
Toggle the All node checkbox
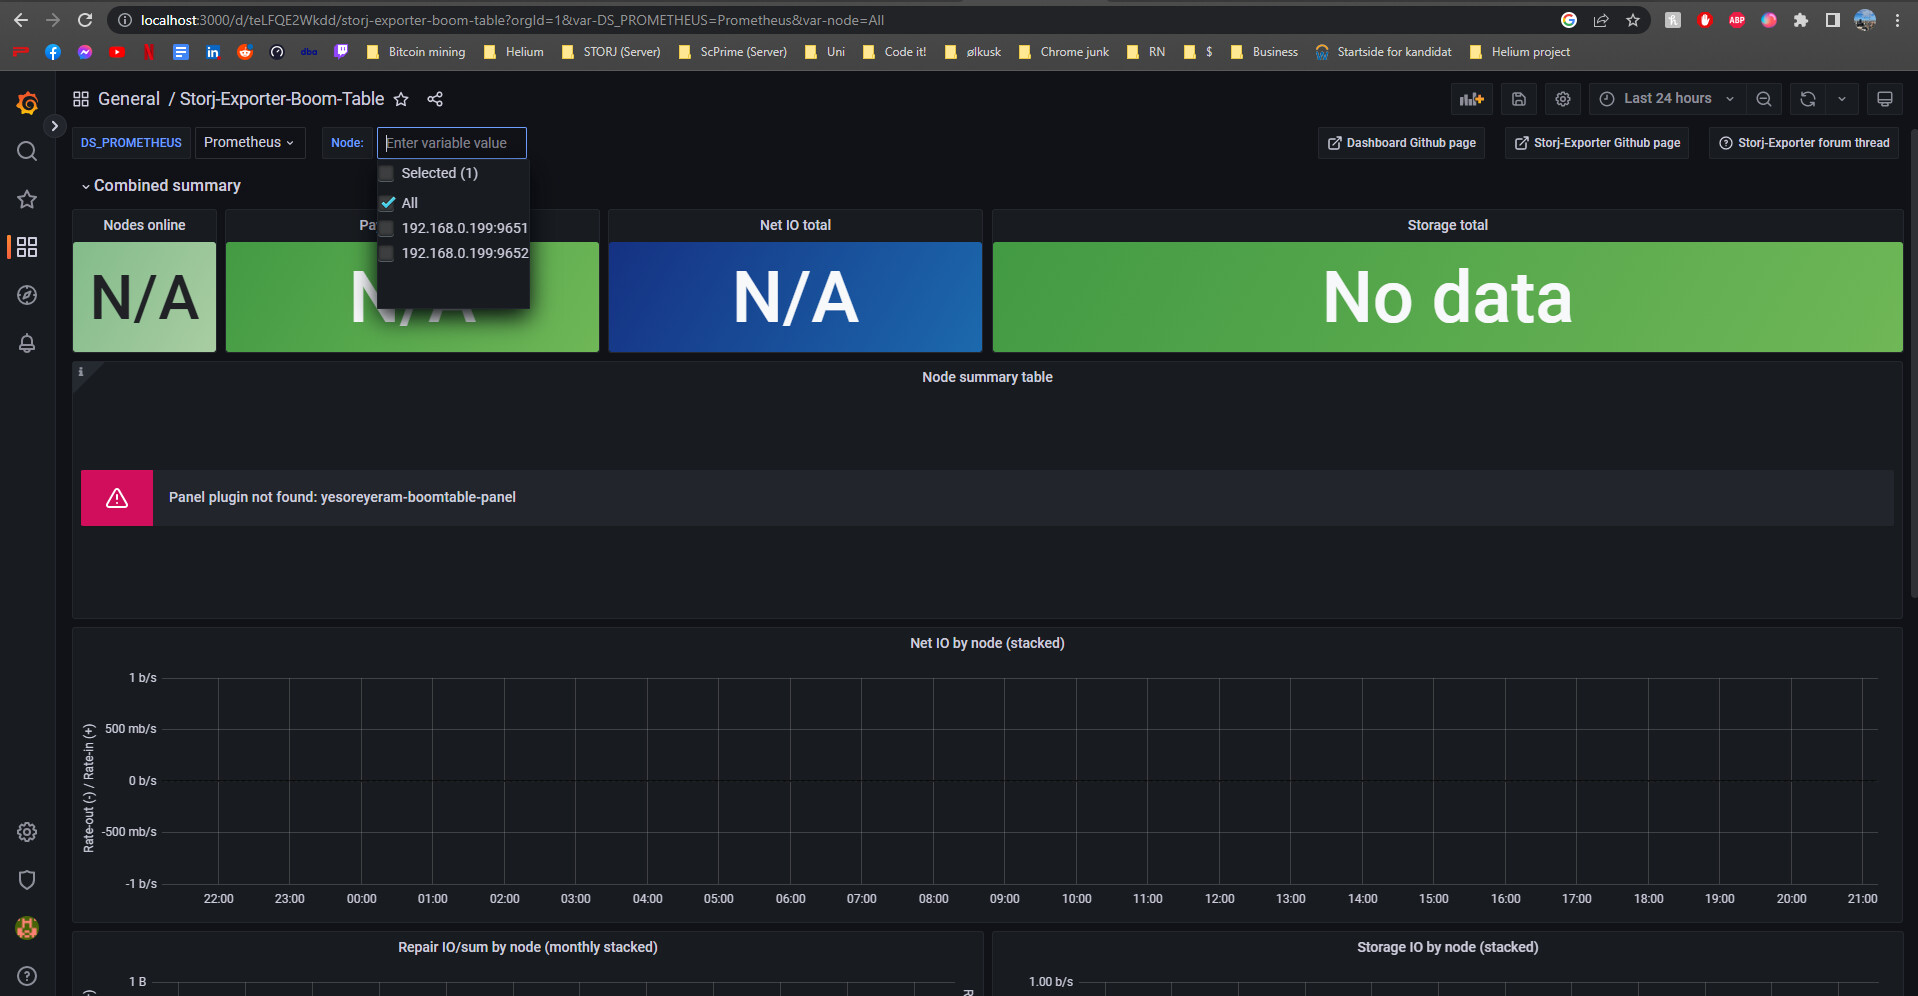pyautogui.click(x=388, y=203)
